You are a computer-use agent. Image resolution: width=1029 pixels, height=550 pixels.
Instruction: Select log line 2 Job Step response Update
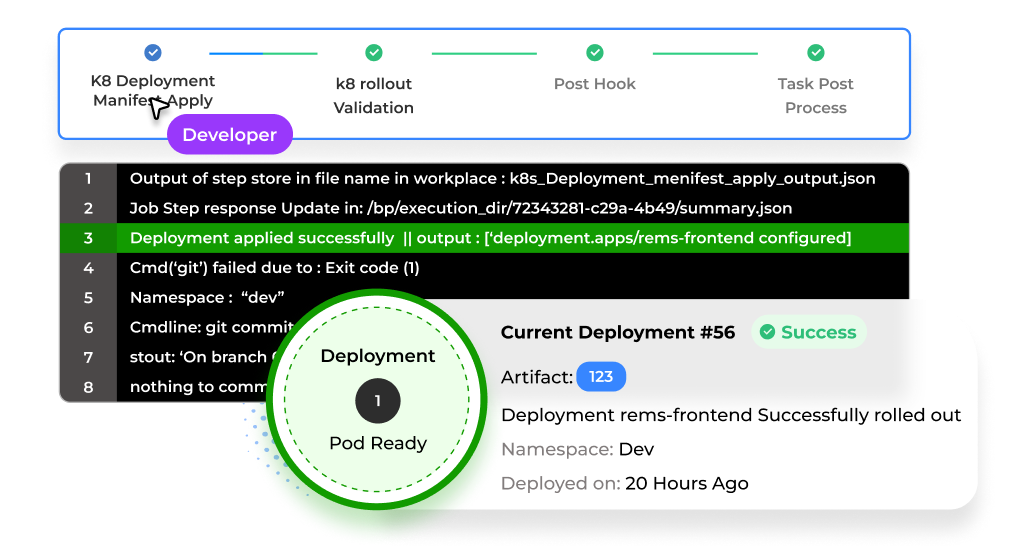click(x=460, y=209)
